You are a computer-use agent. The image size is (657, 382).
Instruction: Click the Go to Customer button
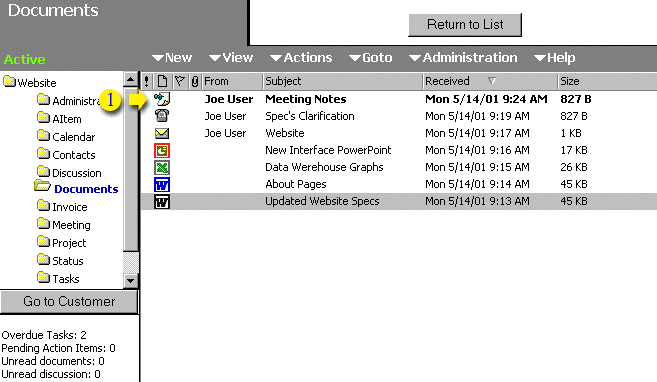tap(69, 302)
